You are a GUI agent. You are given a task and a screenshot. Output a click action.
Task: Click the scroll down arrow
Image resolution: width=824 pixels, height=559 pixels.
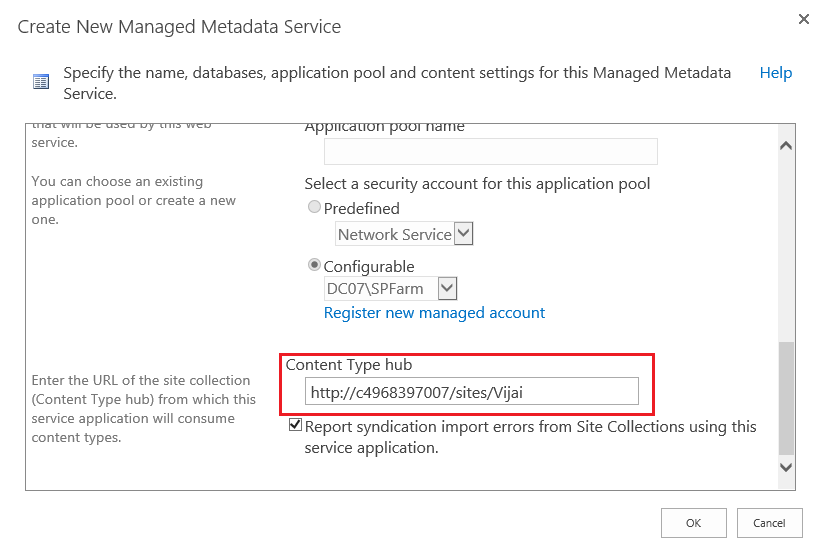click(x=785, y=467)
